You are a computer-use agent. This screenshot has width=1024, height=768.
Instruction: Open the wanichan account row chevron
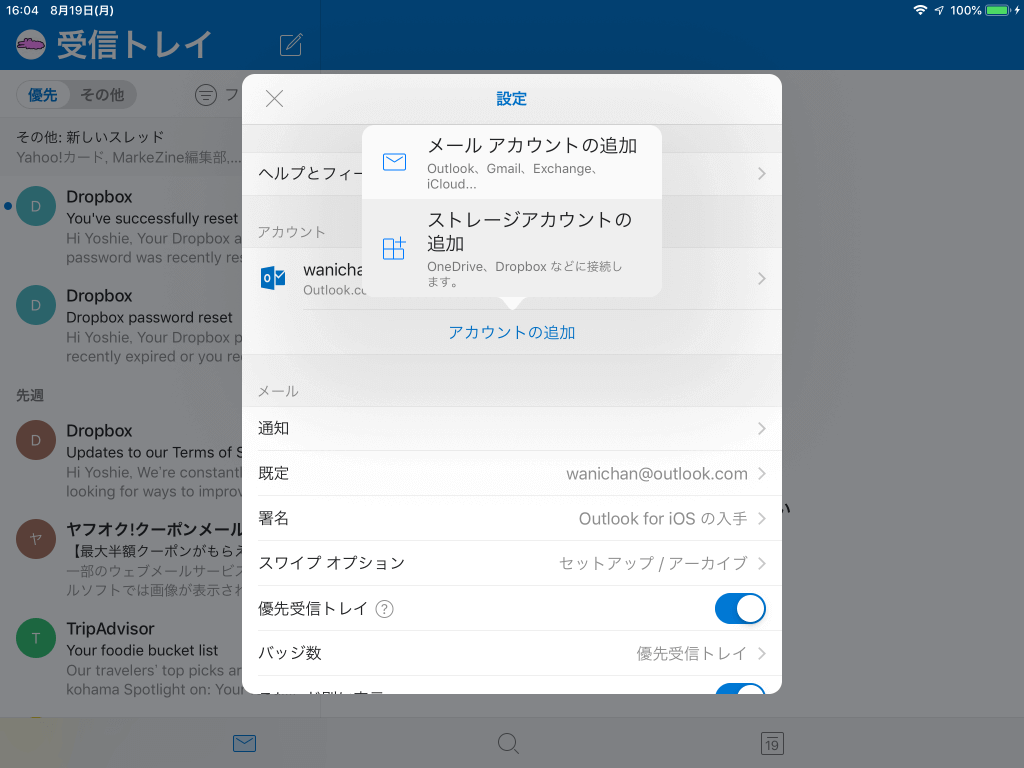coord(761,279)
